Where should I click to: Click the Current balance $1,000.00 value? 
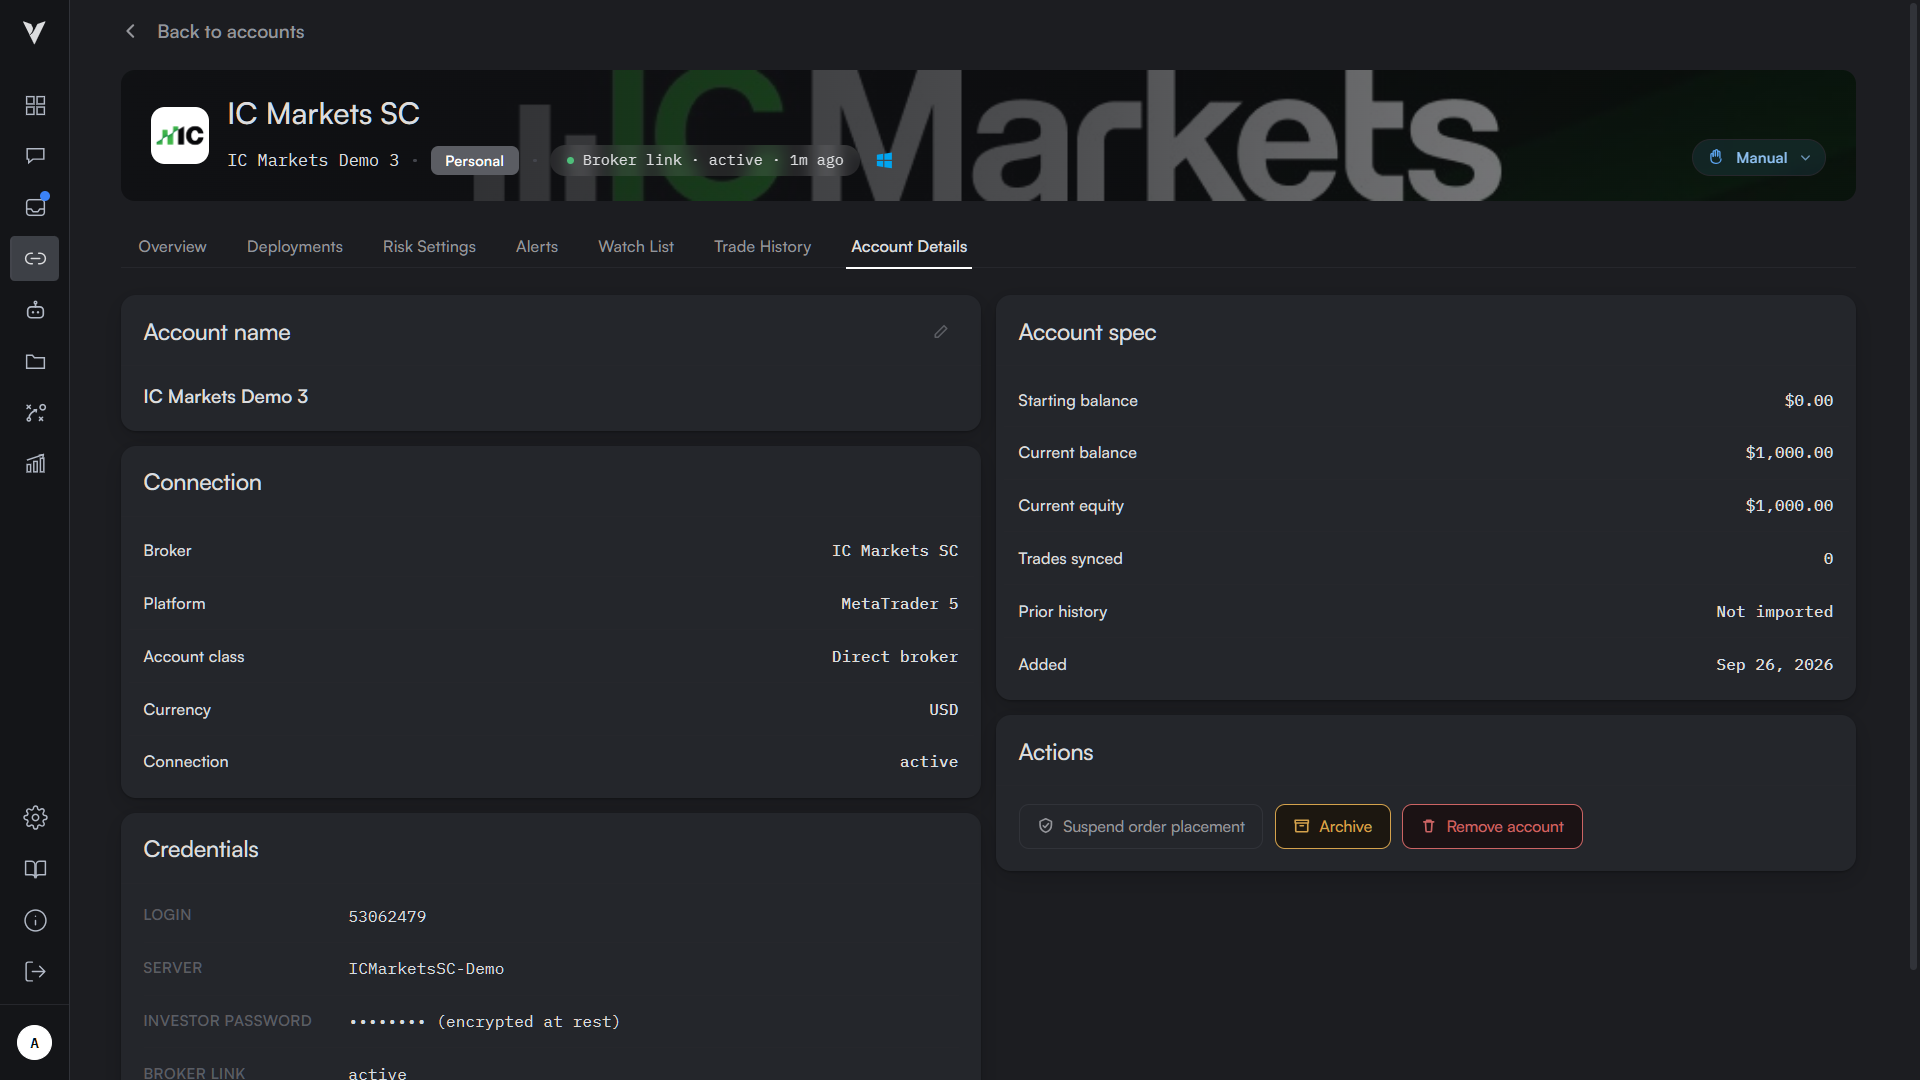tap(1789, 453)
